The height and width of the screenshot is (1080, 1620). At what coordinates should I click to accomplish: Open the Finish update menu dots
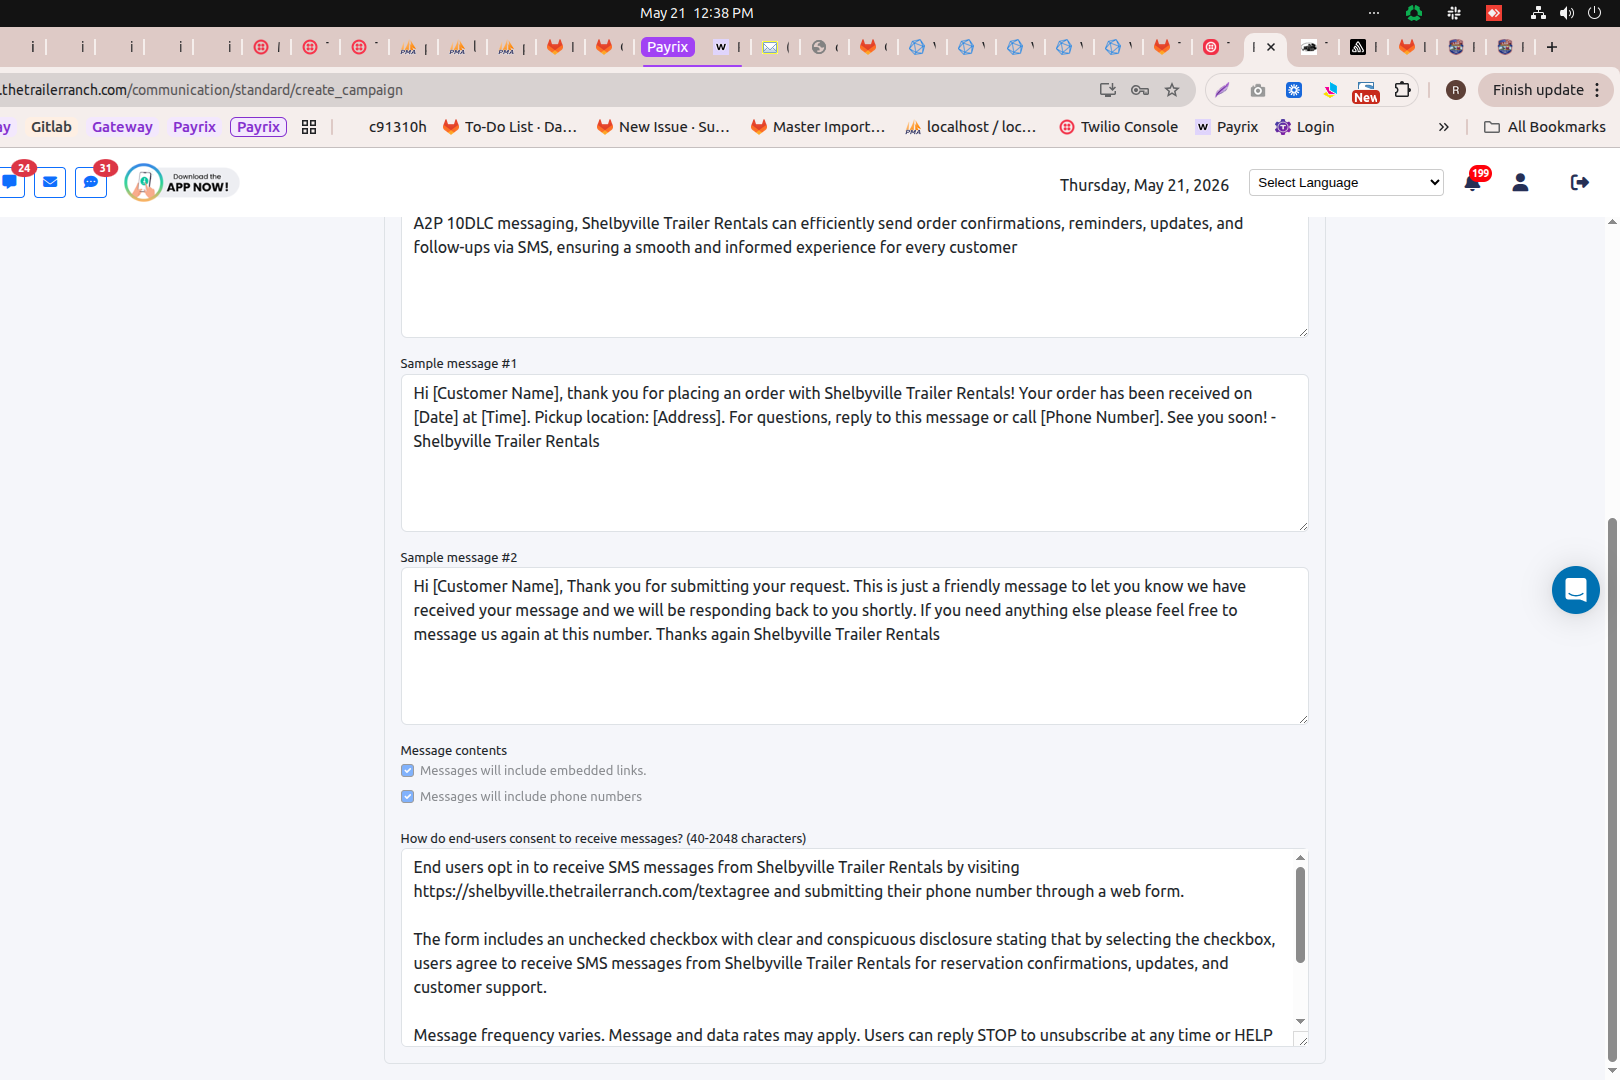[1597, 90]
